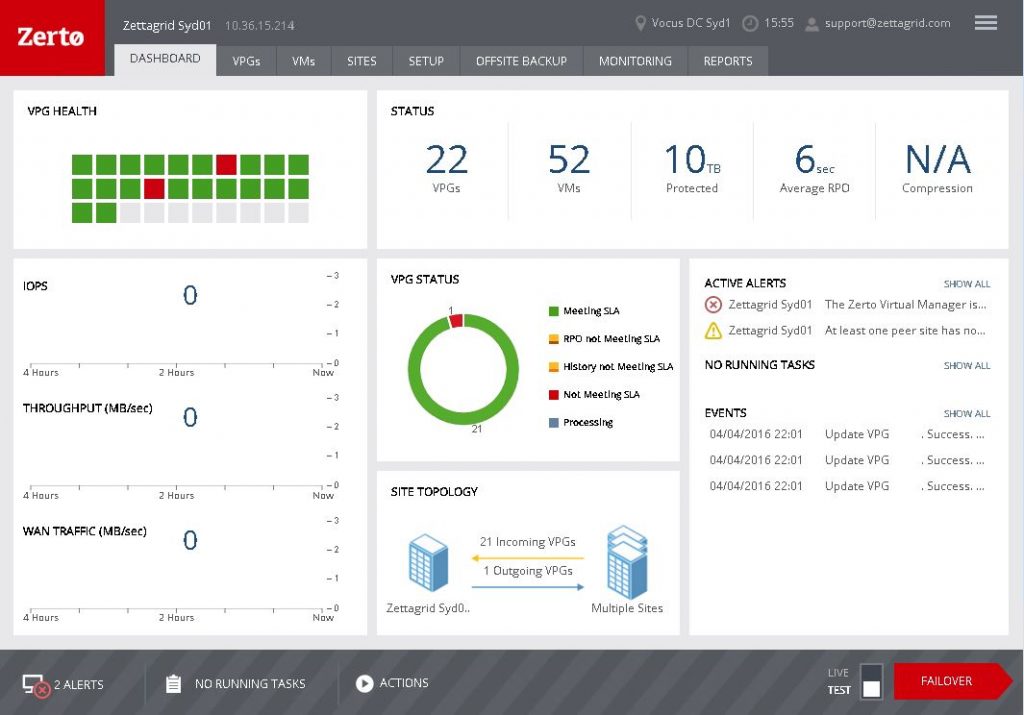Toggle the Live/Test failover switch
The width and height of the screenshot is (1024, 715).
coord(871,681)
